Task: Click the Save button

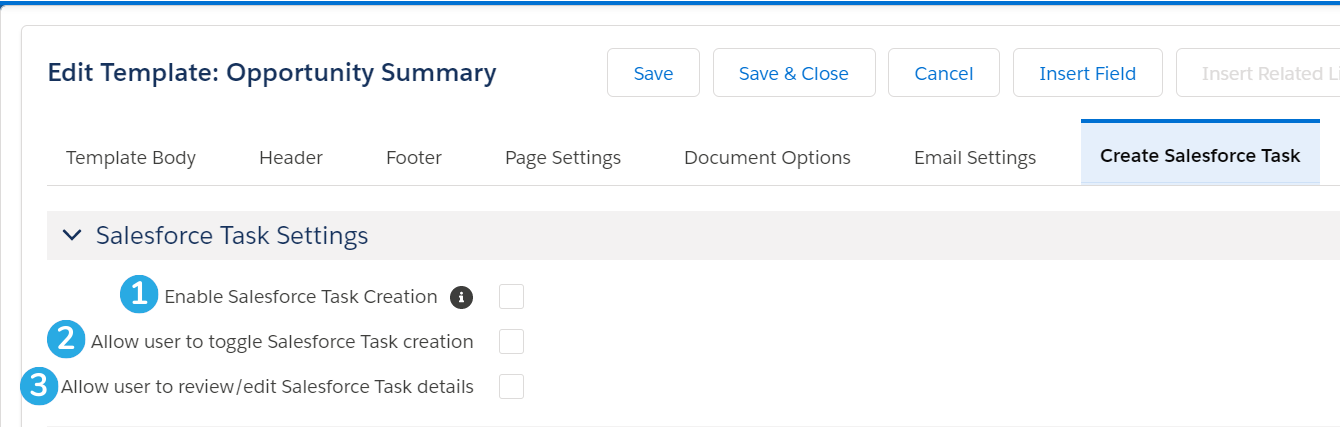Action: [x=654, y=73]
